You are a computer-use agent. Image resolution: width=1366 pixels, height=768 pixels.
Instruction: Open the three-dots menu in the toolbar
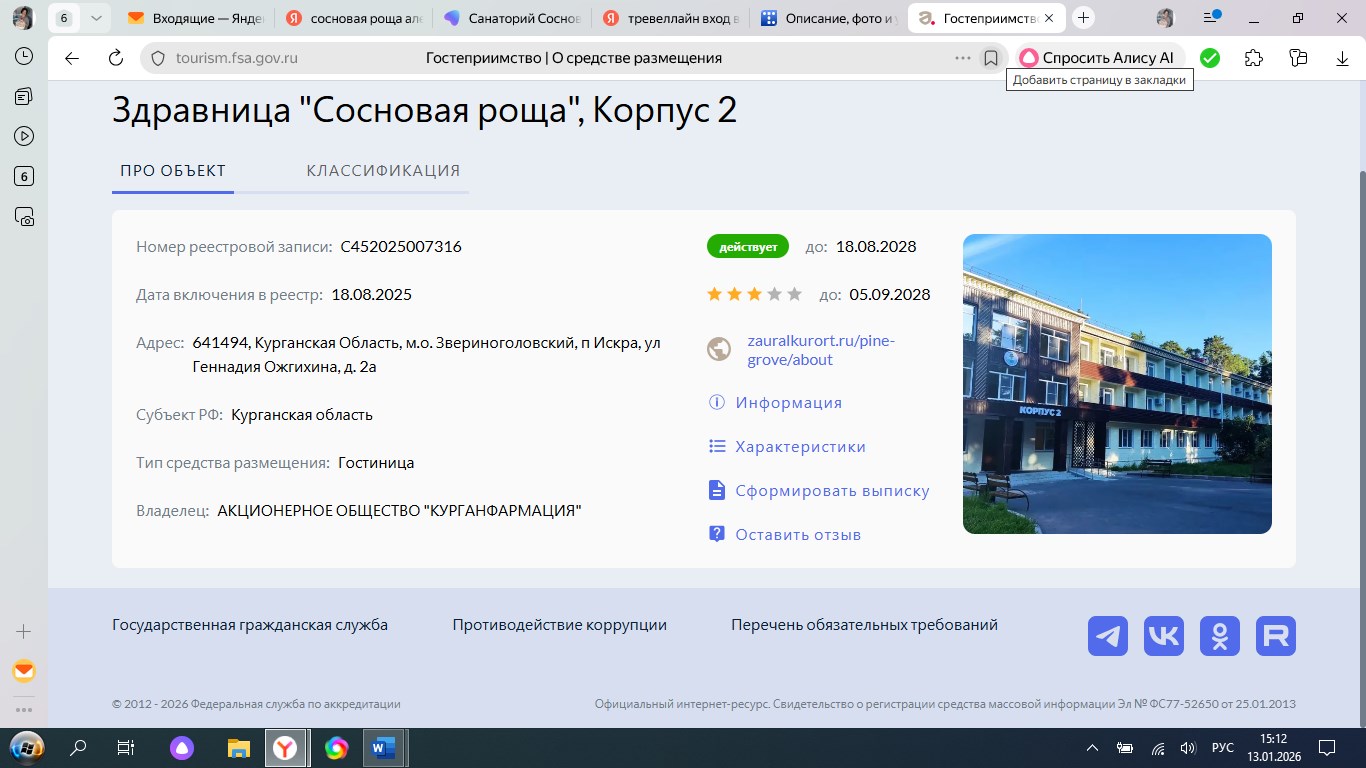click(x=961, y=57)
